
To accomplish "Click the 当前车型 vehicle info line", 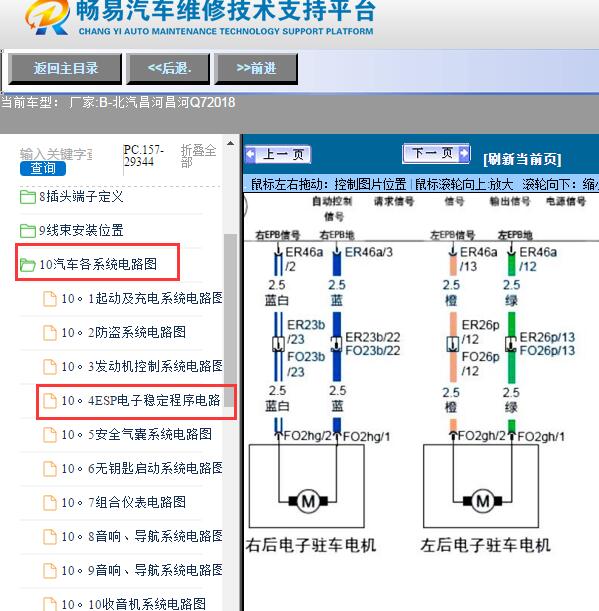I will (118, 102).
